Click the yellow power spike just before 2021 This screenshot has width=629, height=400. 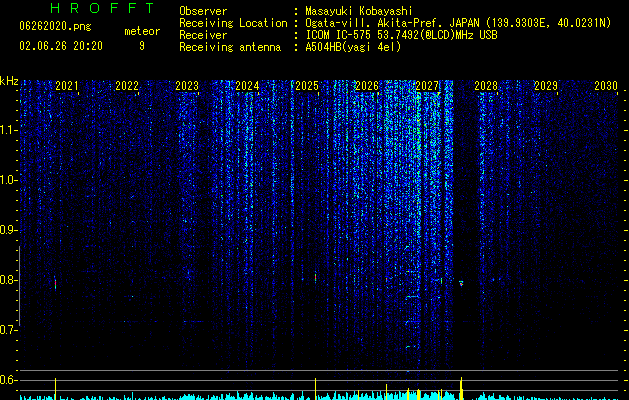tap(55, 388)
